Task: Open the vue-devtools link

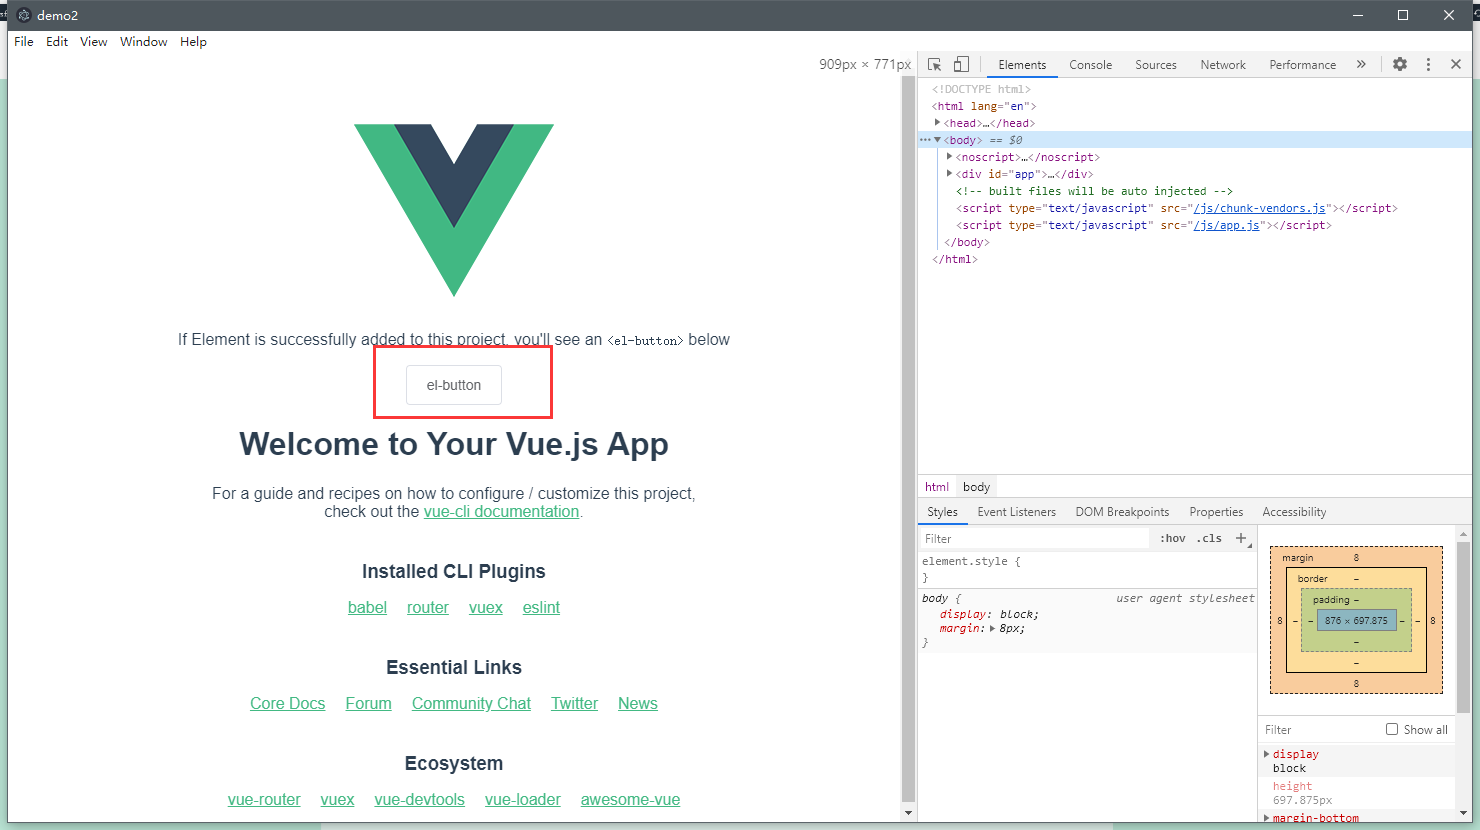Action: pos(420,799)
